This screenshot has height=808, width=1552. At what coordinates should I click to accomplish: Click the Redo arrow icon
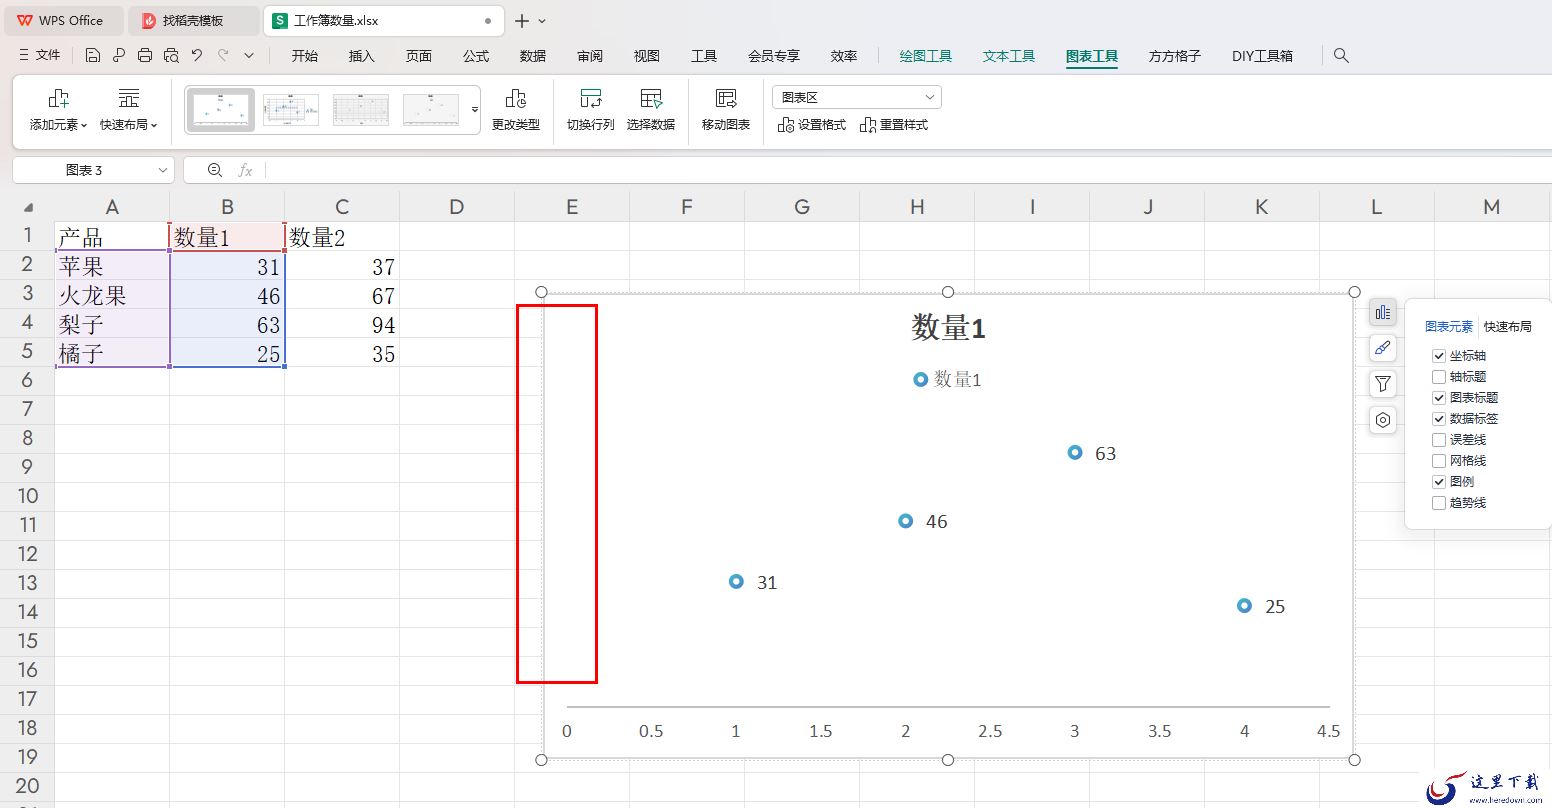click(x=223, y=56)
